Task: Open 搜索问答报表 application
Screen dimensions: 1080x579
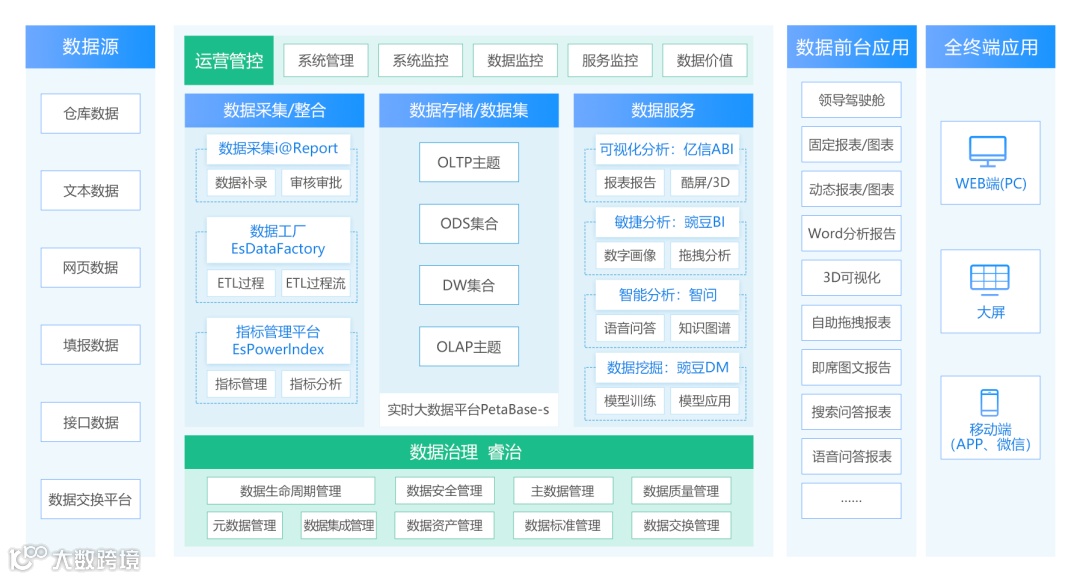Action: click(x=851, y=412)
